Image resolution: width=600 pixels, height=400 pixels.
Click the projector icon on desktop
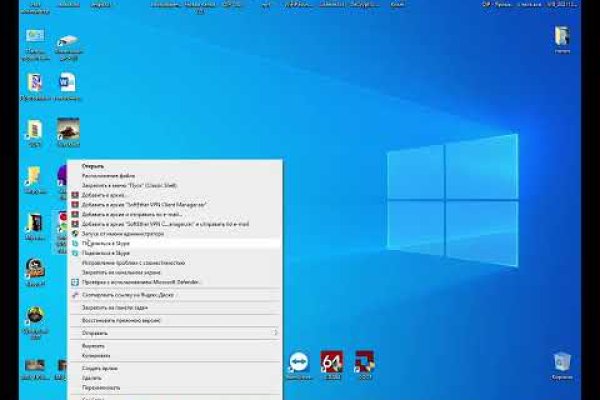tap(68, 42)
